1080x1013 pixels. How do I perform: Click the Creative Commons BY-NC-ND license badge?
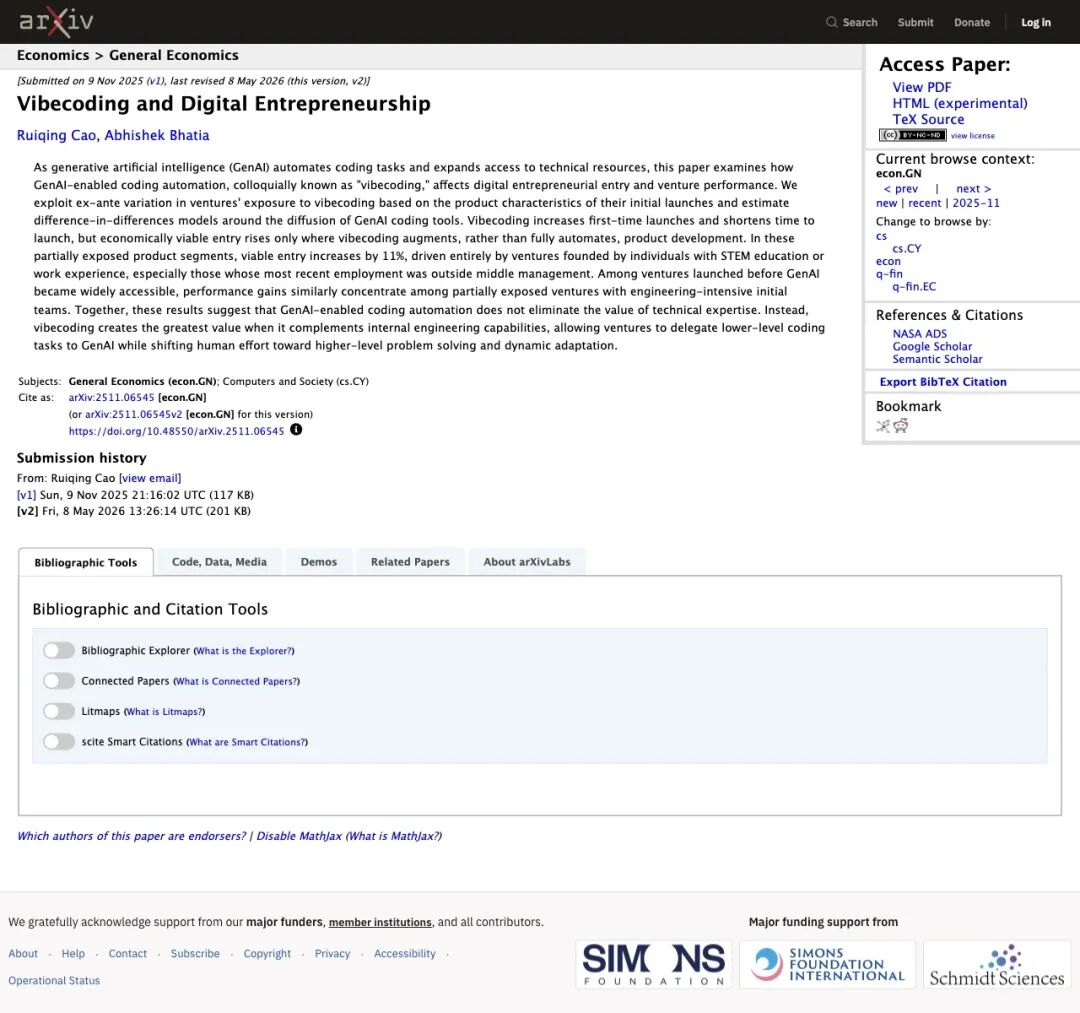pos(912,136)
